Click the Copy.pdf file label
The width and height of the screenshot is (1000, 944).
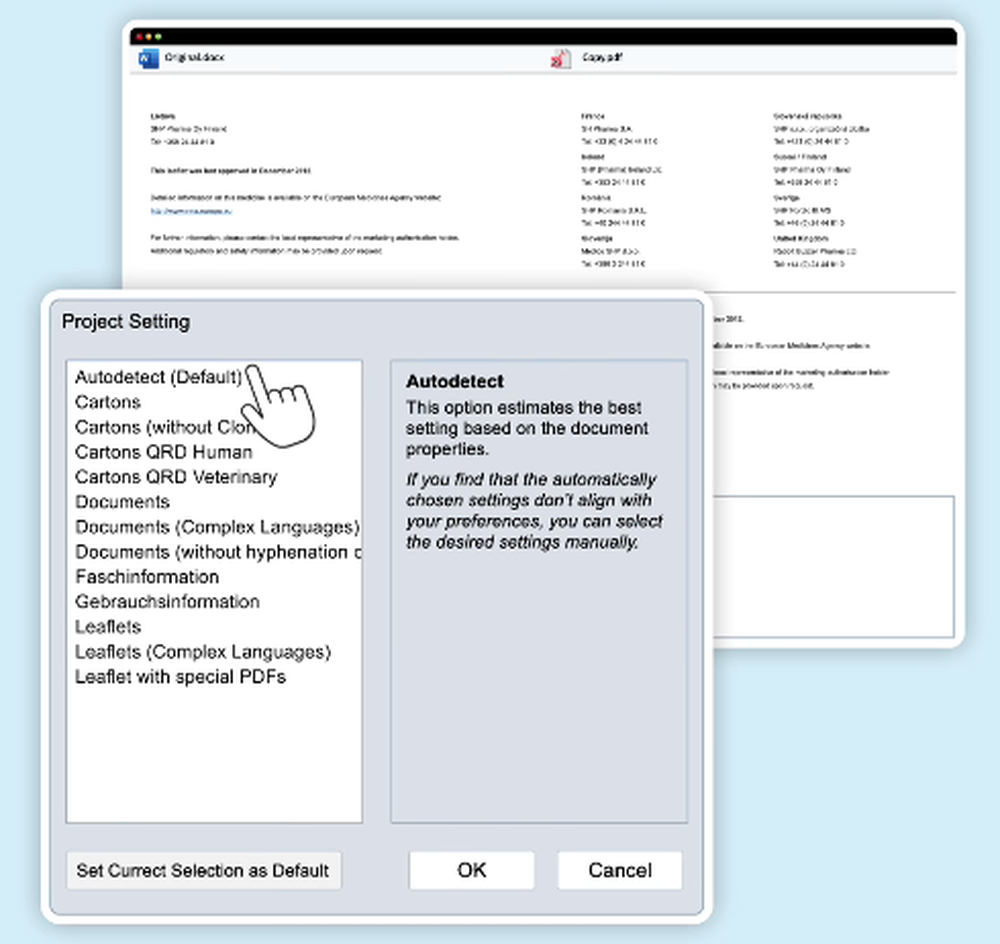602,57
